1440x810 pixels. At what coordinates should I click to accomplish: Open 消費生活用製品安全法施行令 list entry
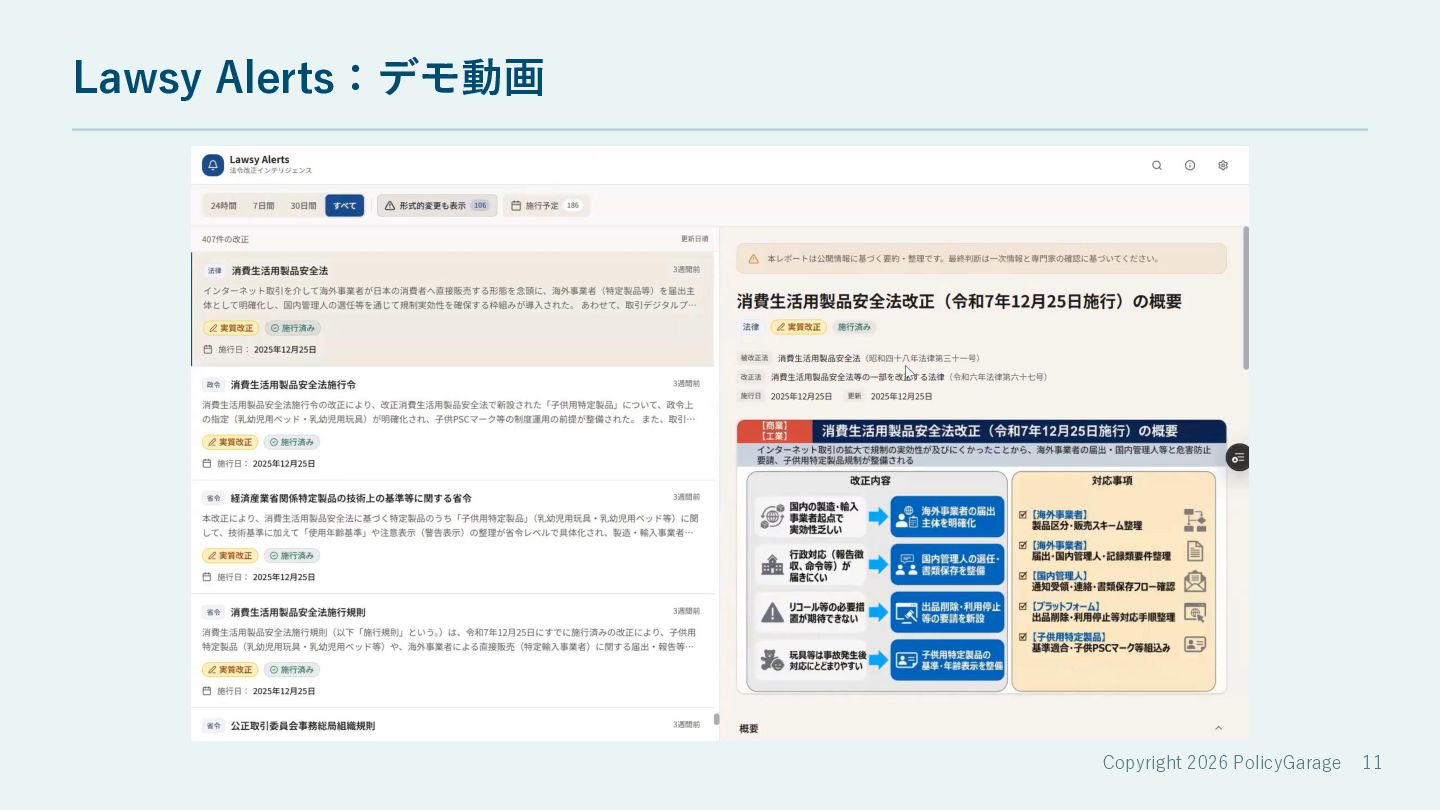pyautogui.click(x=452, y=423)
